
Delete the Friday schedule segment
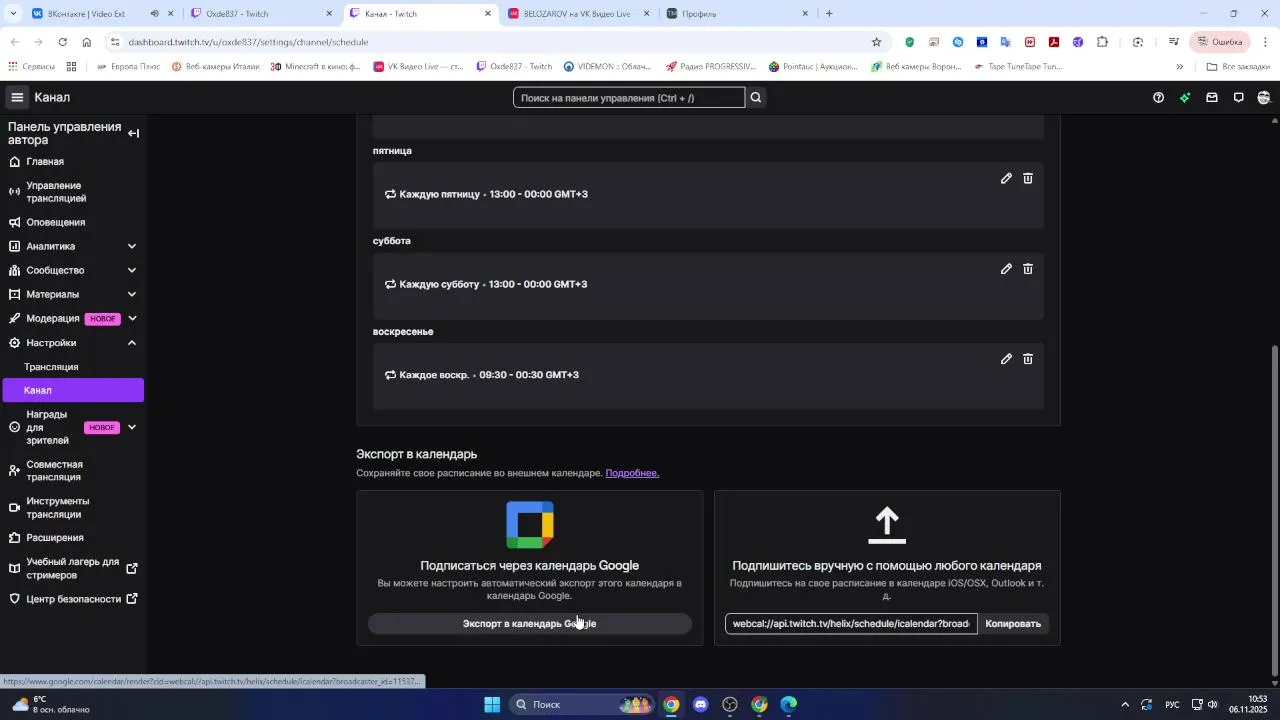[x=1028, y=178]
